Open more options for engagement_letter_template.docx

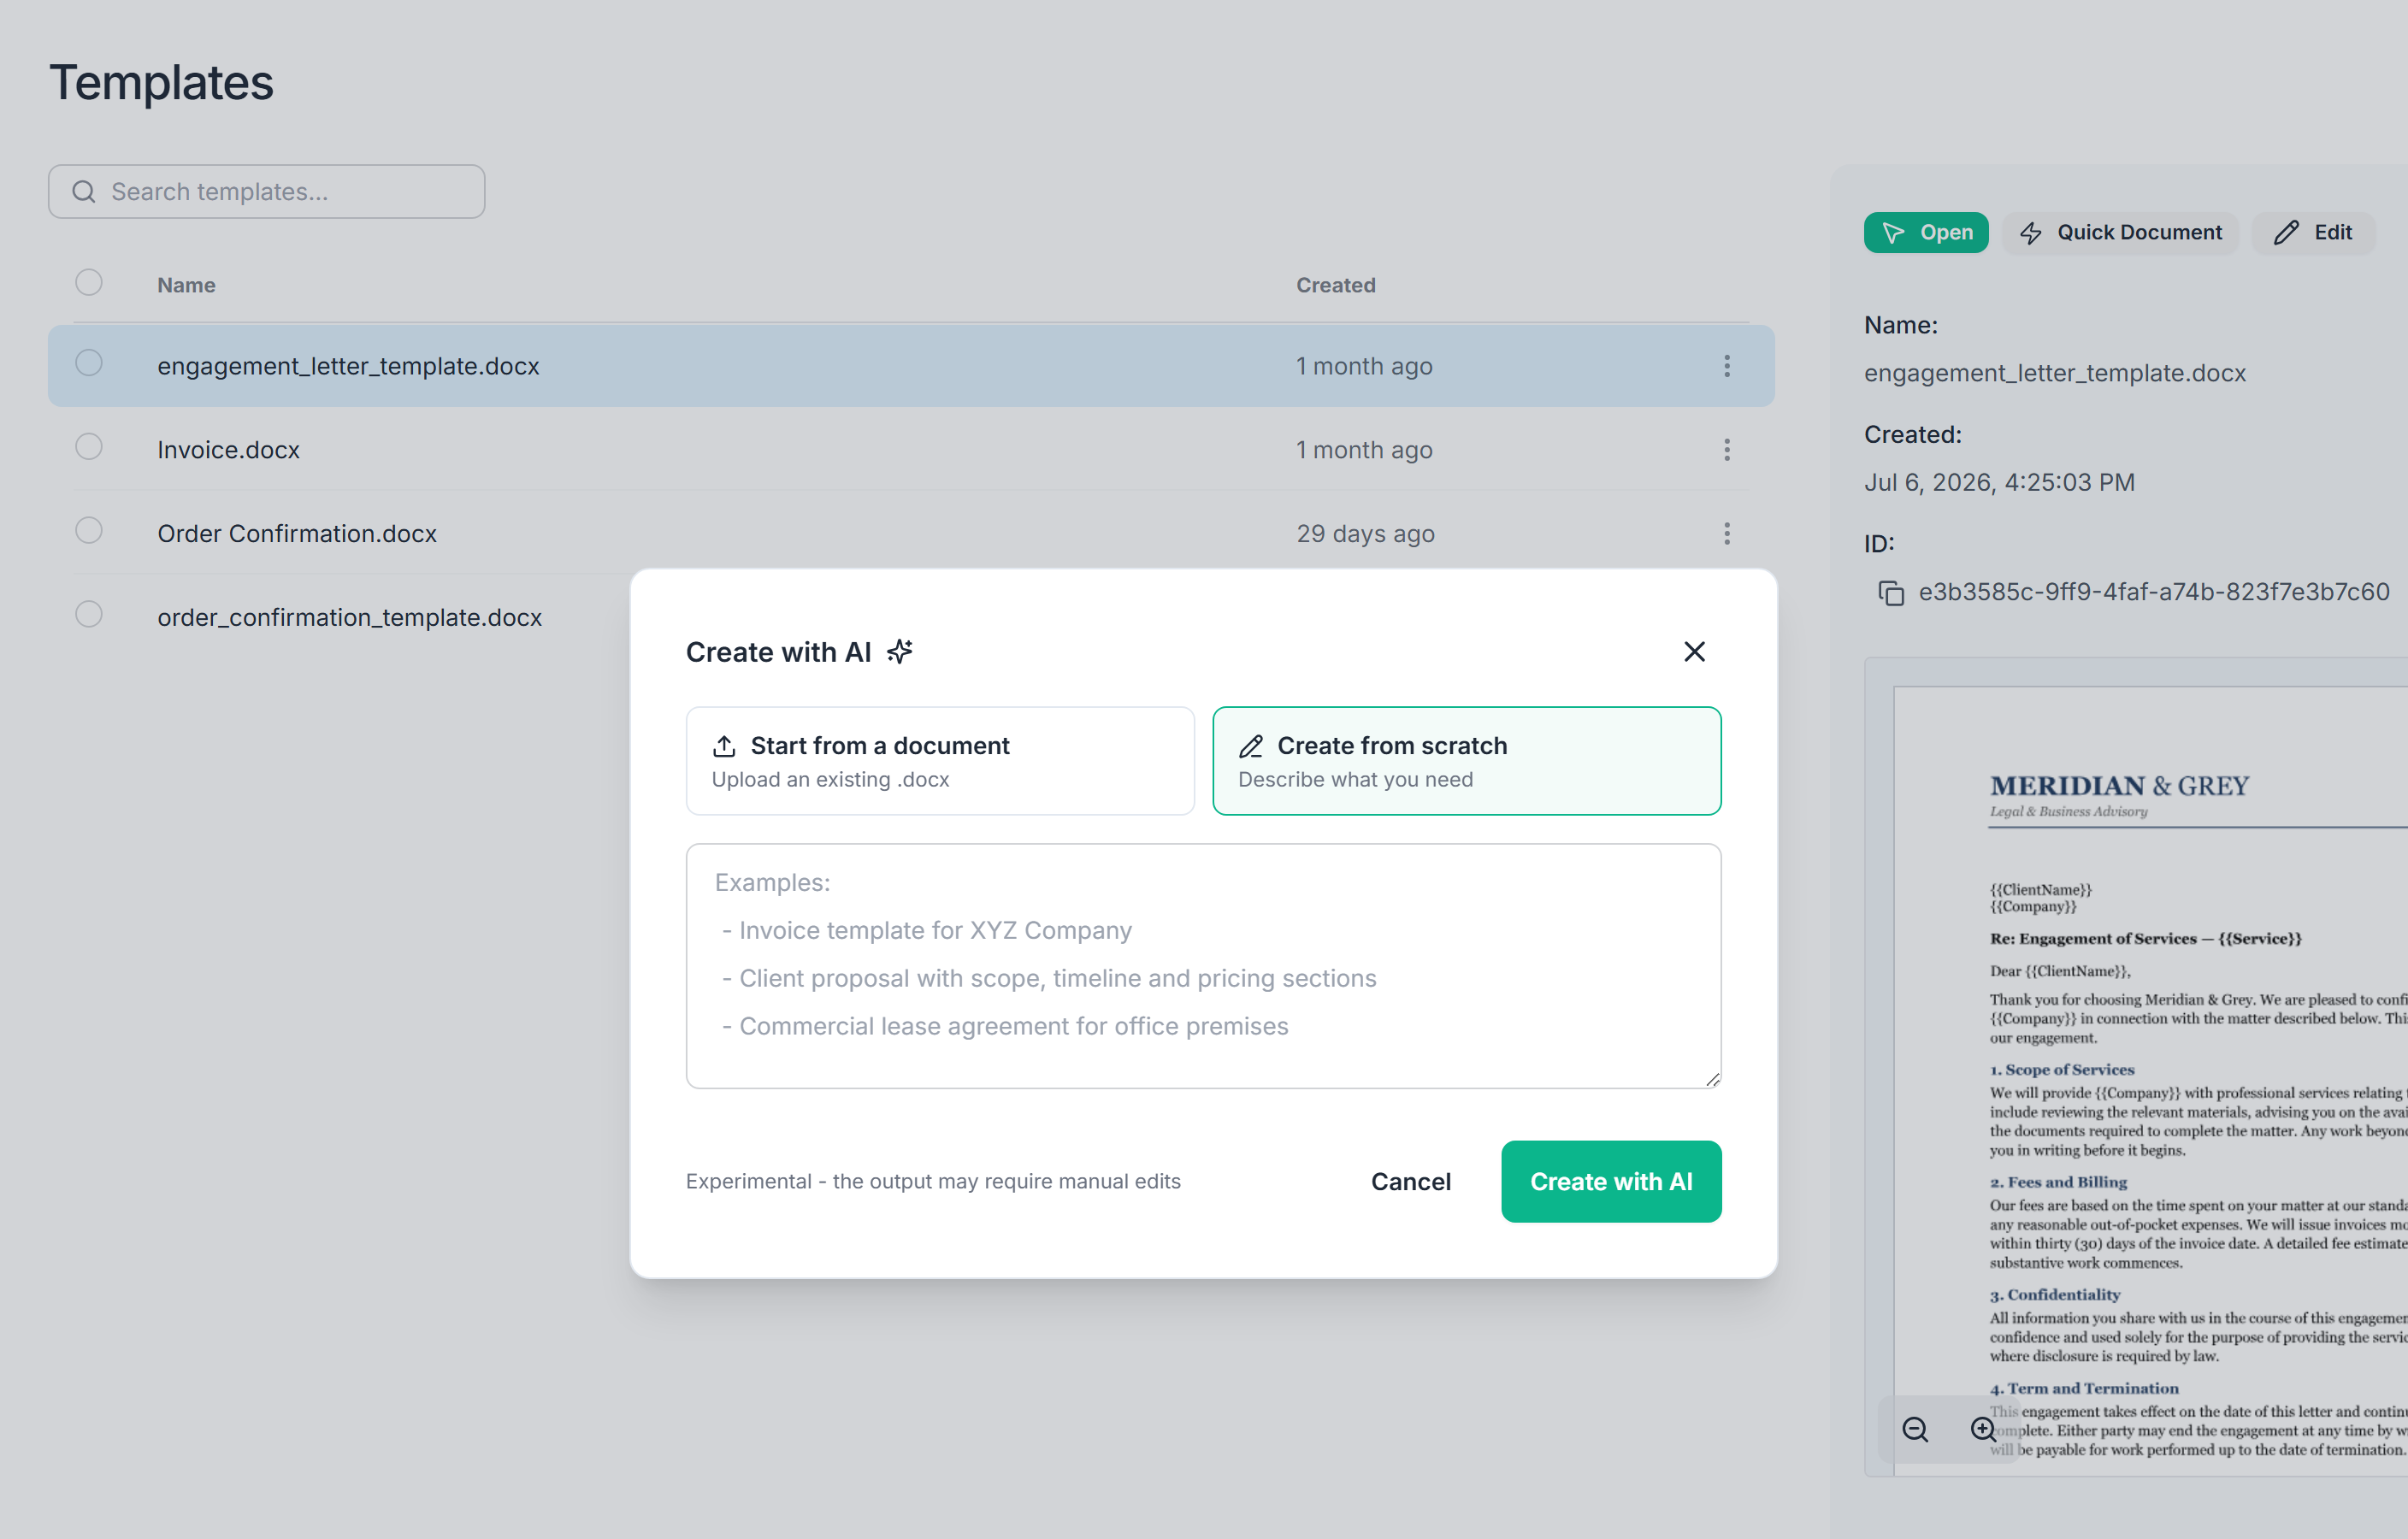click(x=1727, y=366)
